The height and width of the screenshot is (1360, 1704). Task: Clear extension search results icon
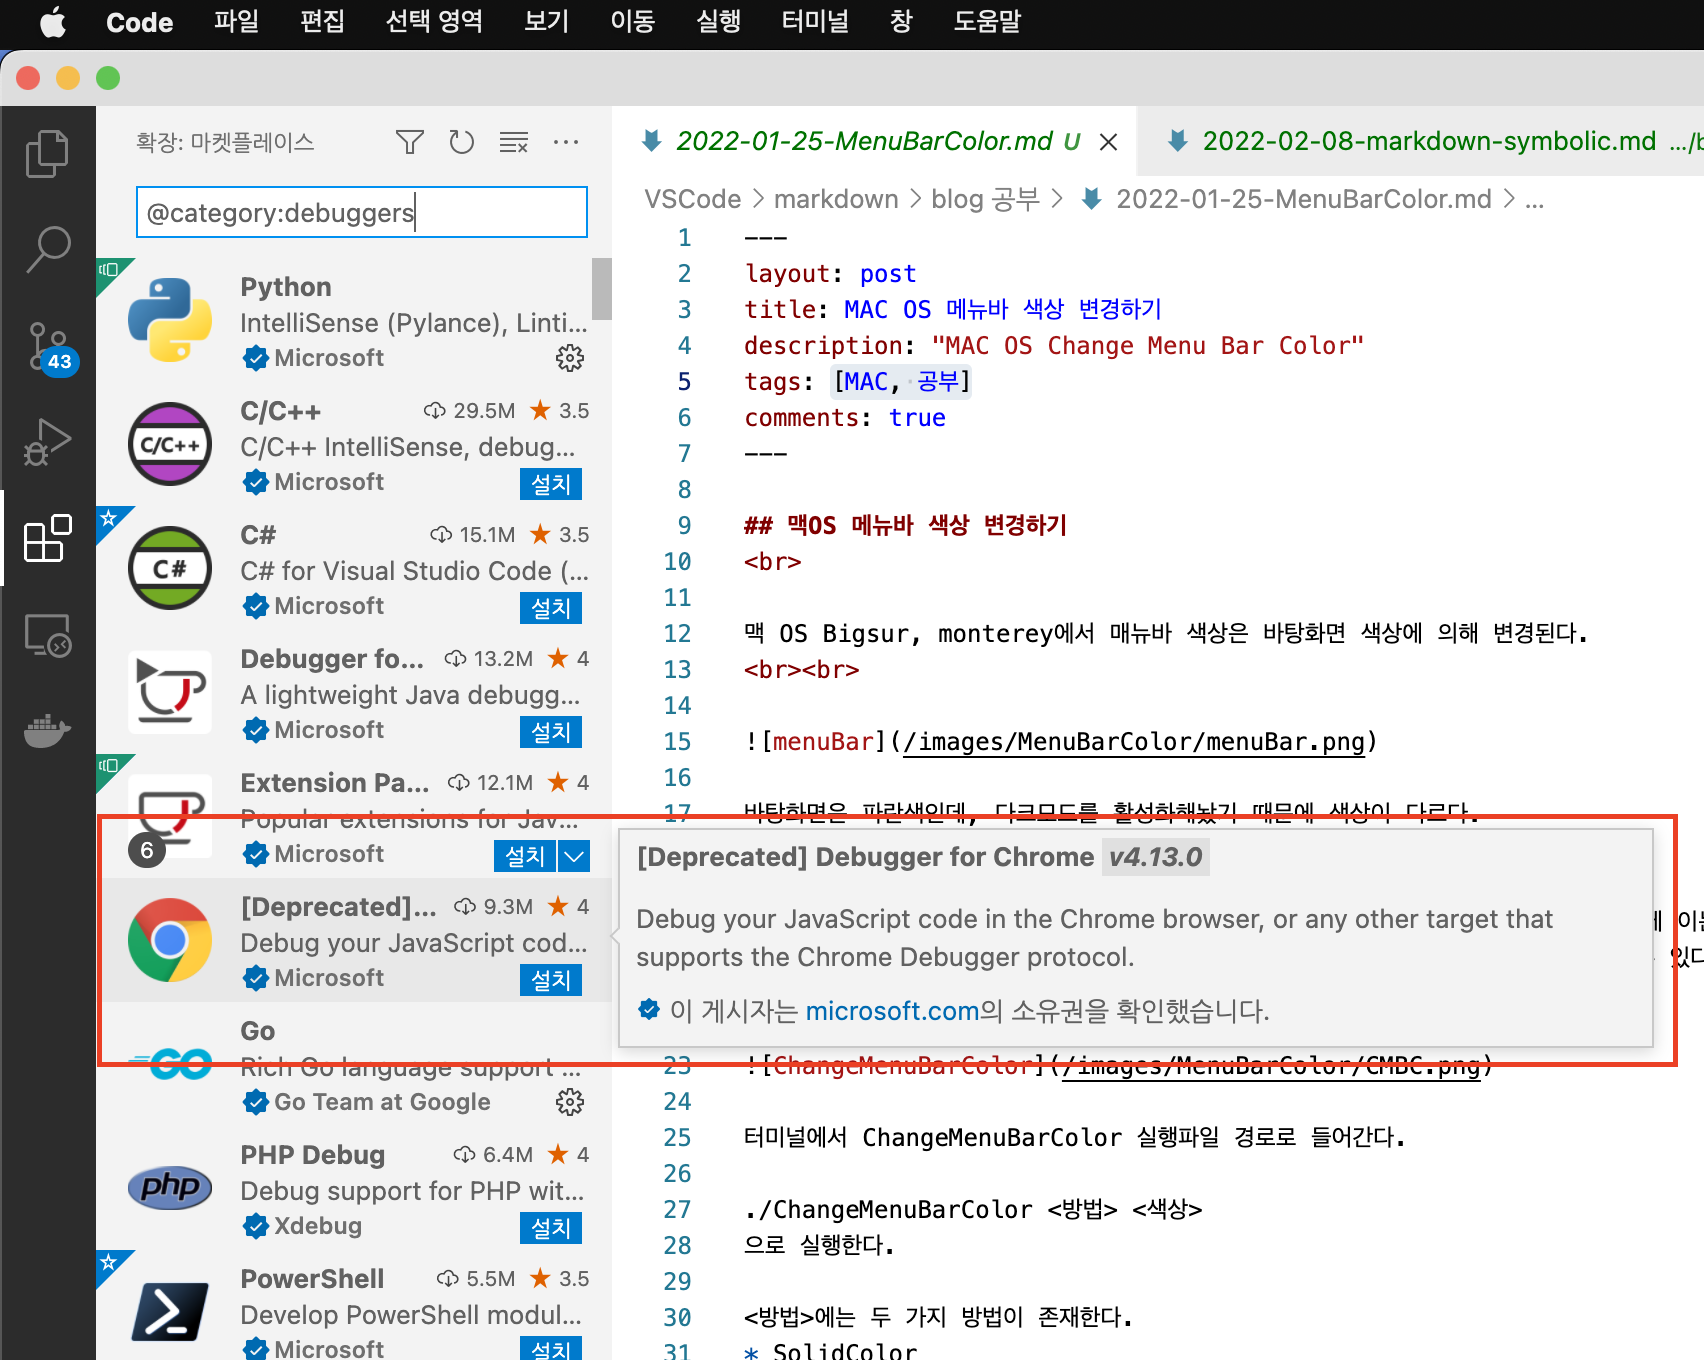514,142
